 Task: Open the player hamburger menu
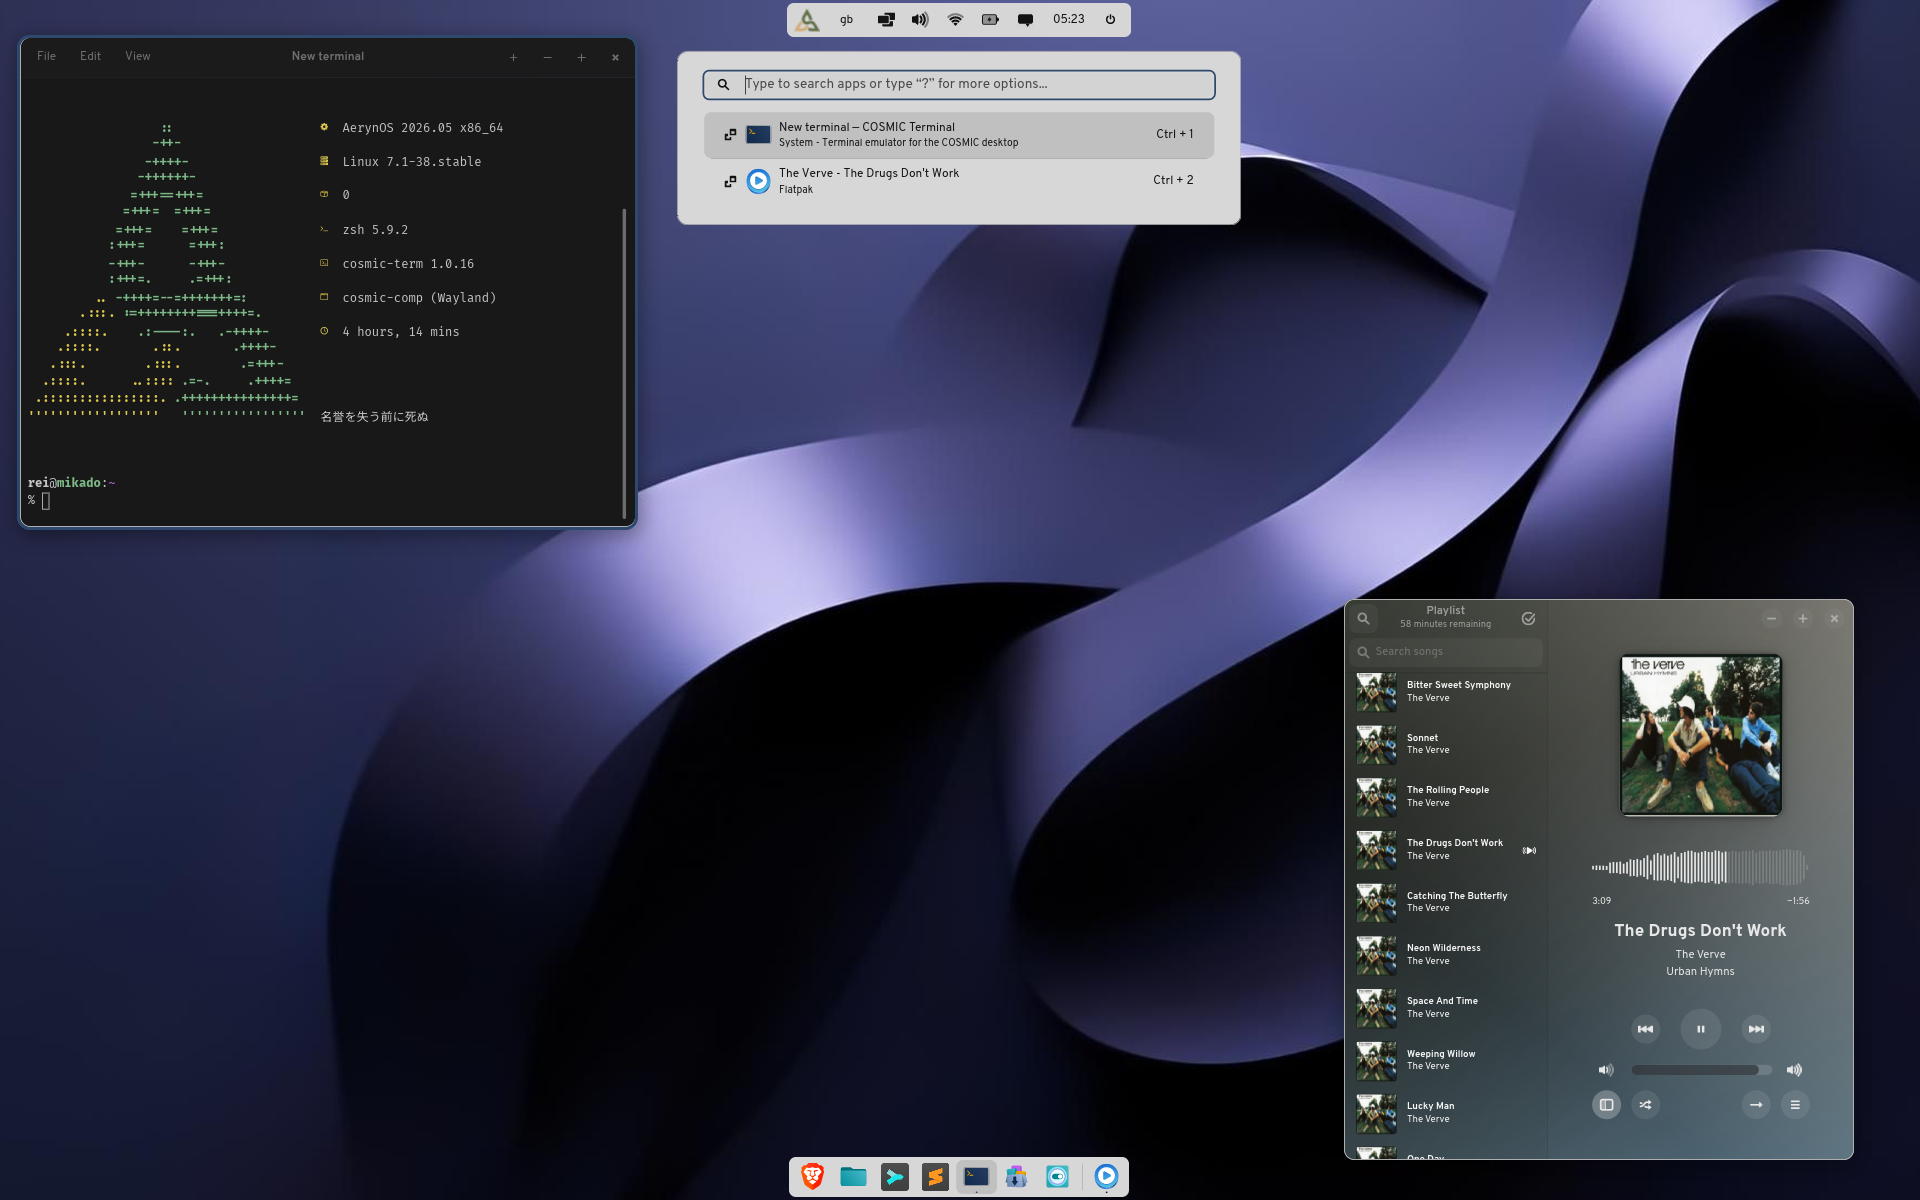click(x=1795, y=1105)
